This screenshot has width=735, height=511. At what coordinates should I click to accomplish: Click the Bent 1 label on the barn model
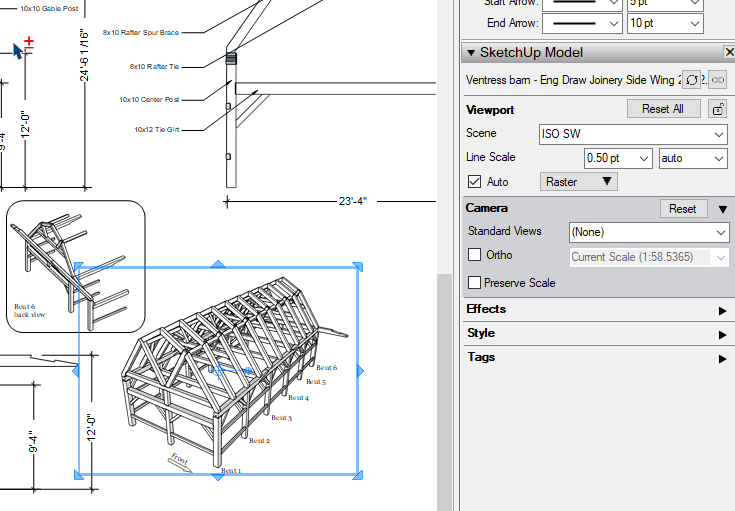[x=231, y=470]
